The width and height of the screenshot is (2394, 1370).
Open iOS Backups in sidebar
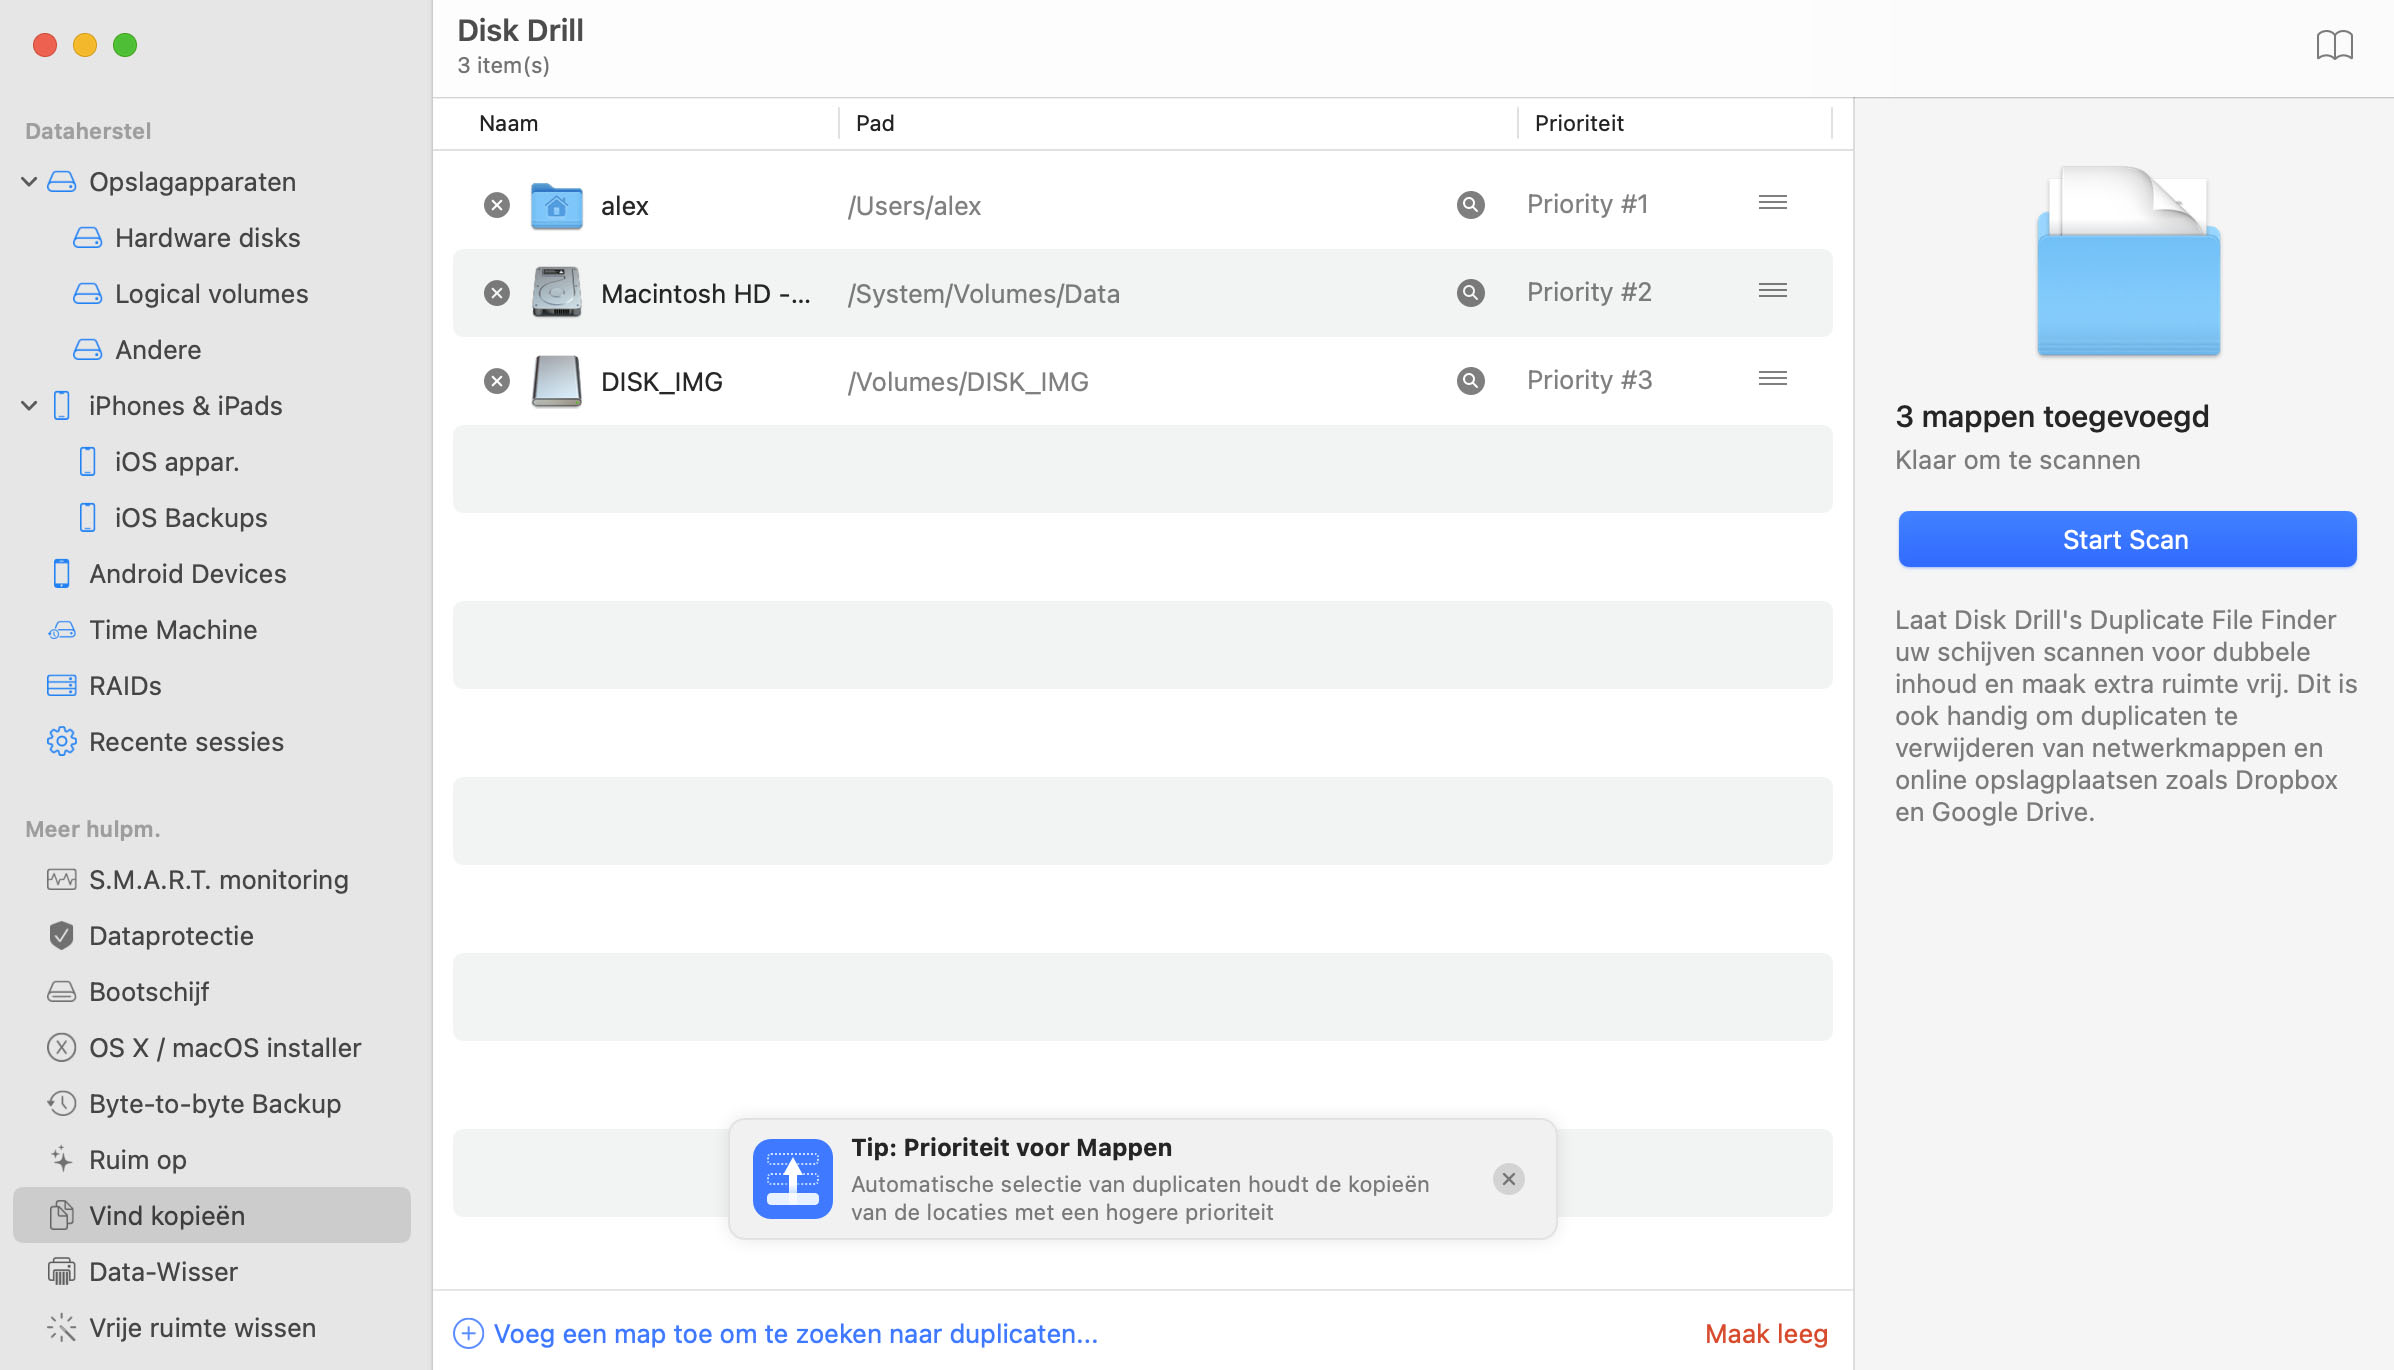click(x=190, y=518)
